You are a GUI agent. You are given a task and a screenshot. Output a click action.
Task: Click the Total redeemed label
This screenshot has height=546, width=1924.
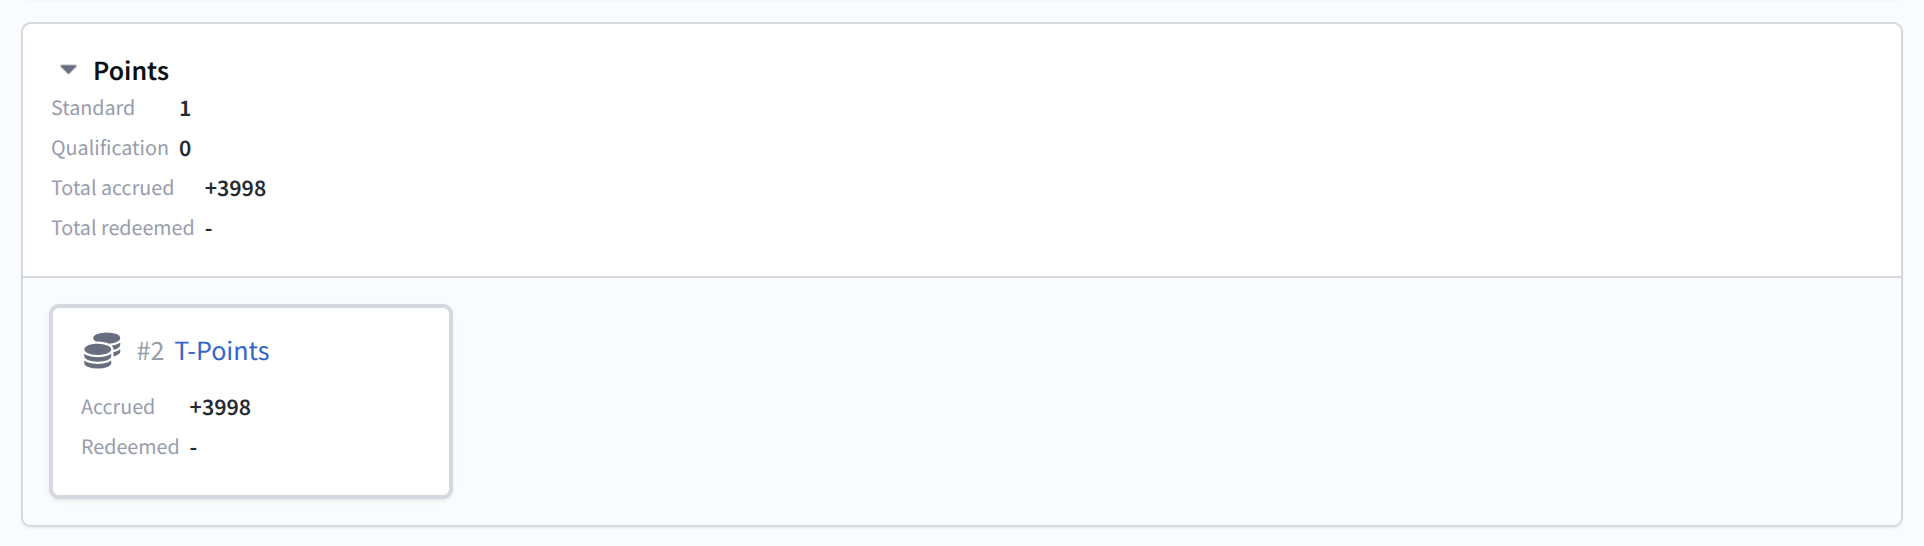[123, 228]
